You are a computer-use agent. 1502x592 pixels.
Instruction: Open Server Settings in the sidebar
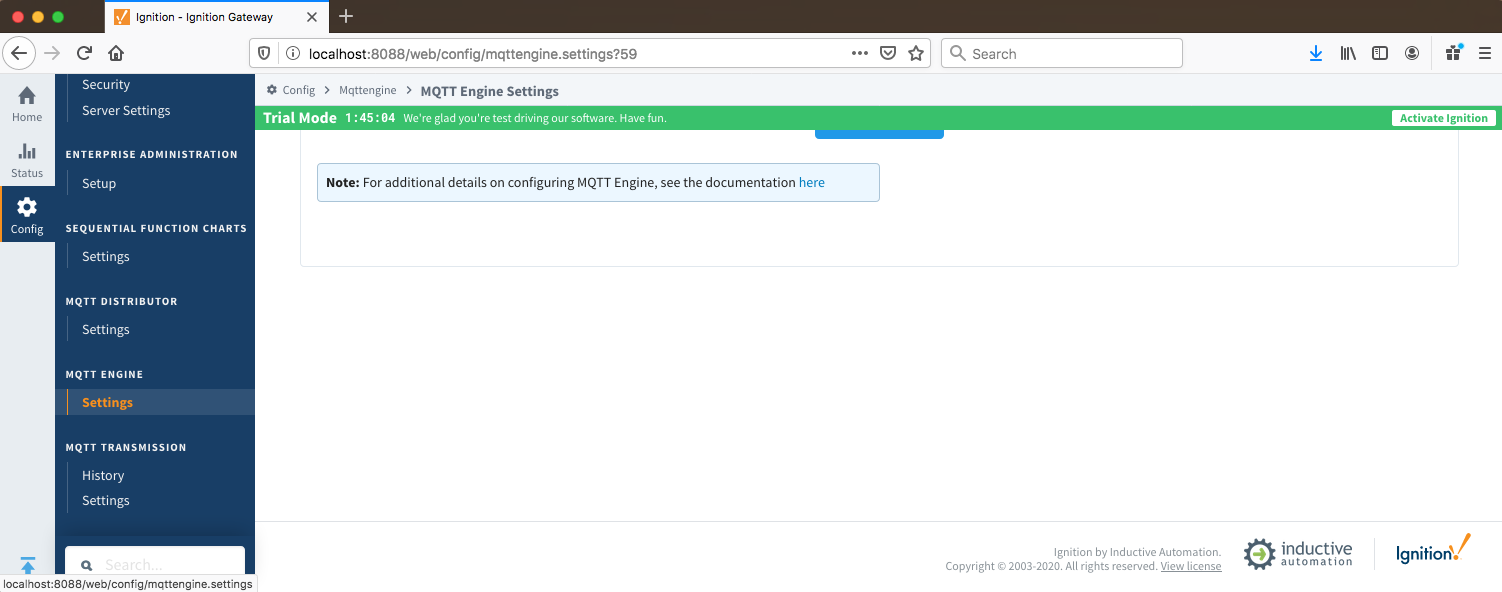(x=126, y=110)
